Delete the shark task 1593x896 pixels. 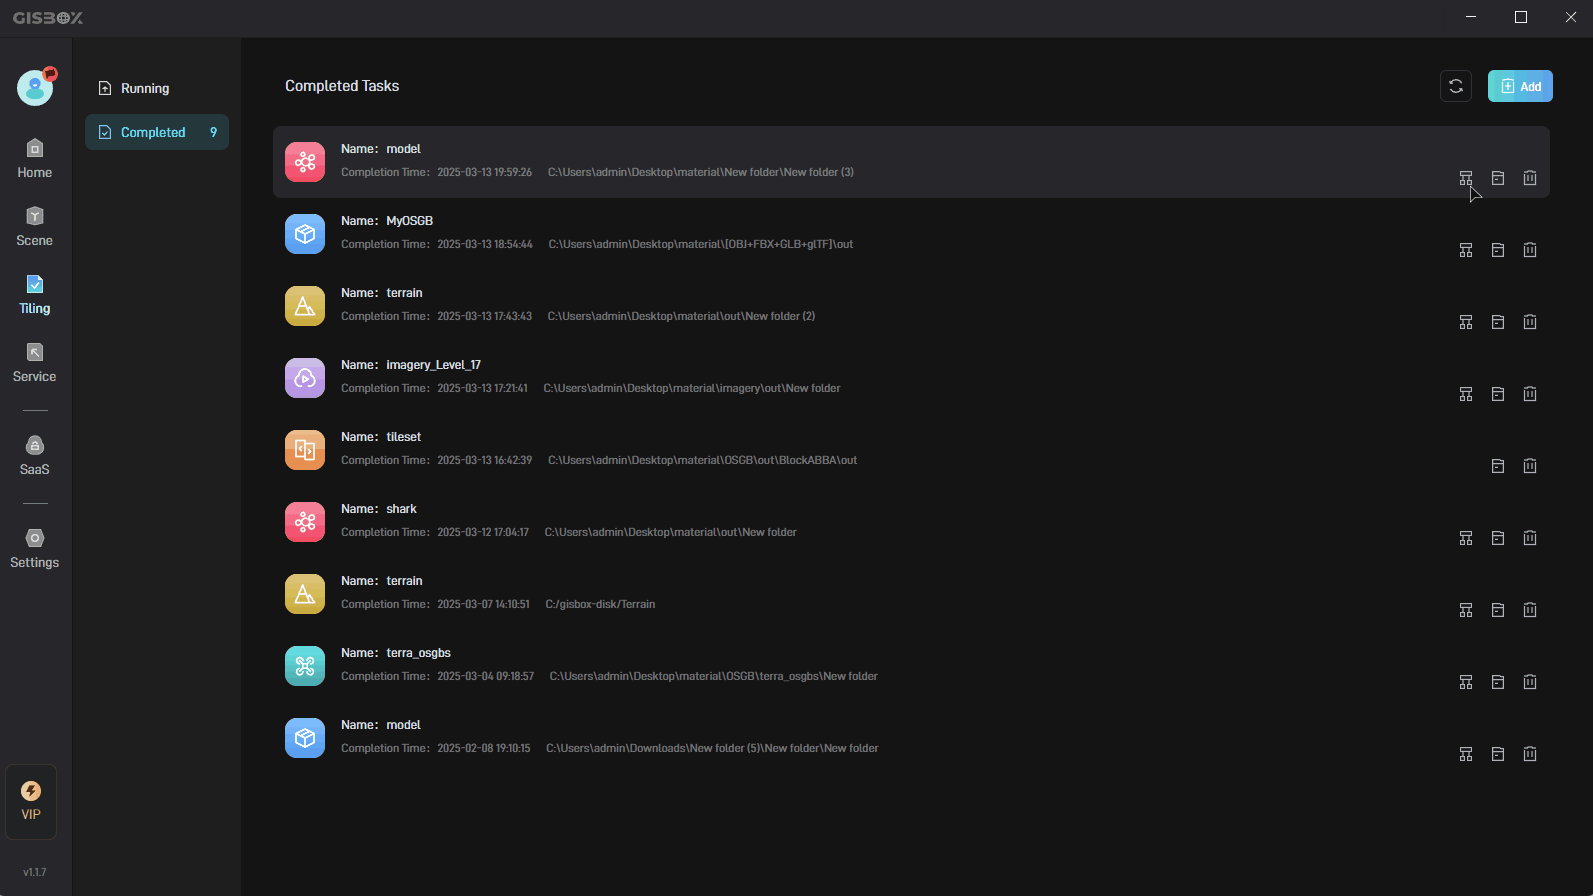coord(1530,538)
